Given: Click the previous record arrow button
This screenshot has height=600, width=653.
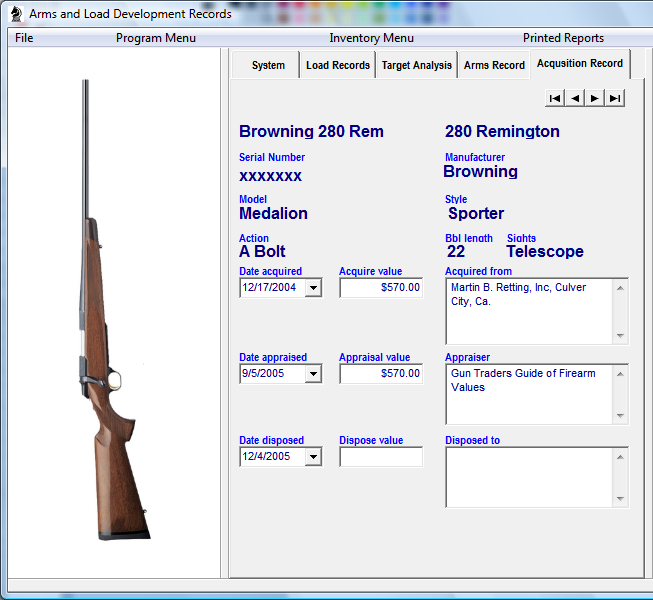Looking at the screenshot, I should click(575, 98).
